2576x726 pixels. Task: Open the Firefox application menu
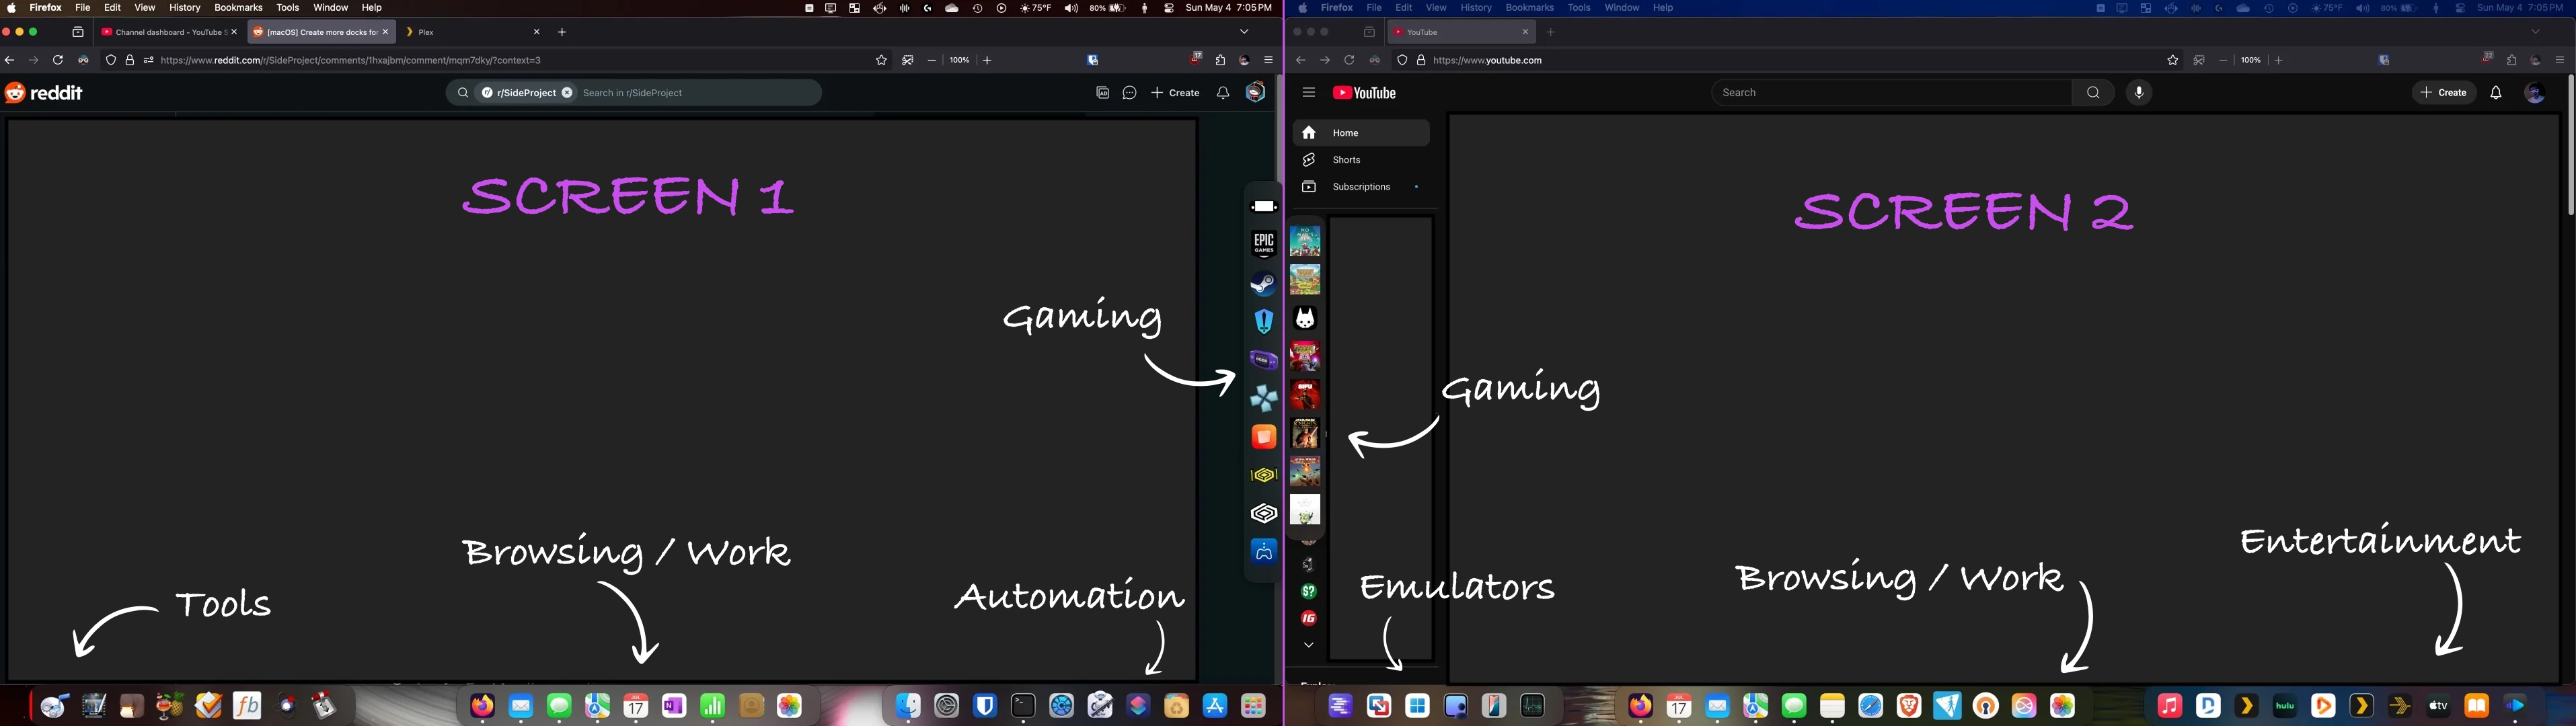click(1268, 60)
